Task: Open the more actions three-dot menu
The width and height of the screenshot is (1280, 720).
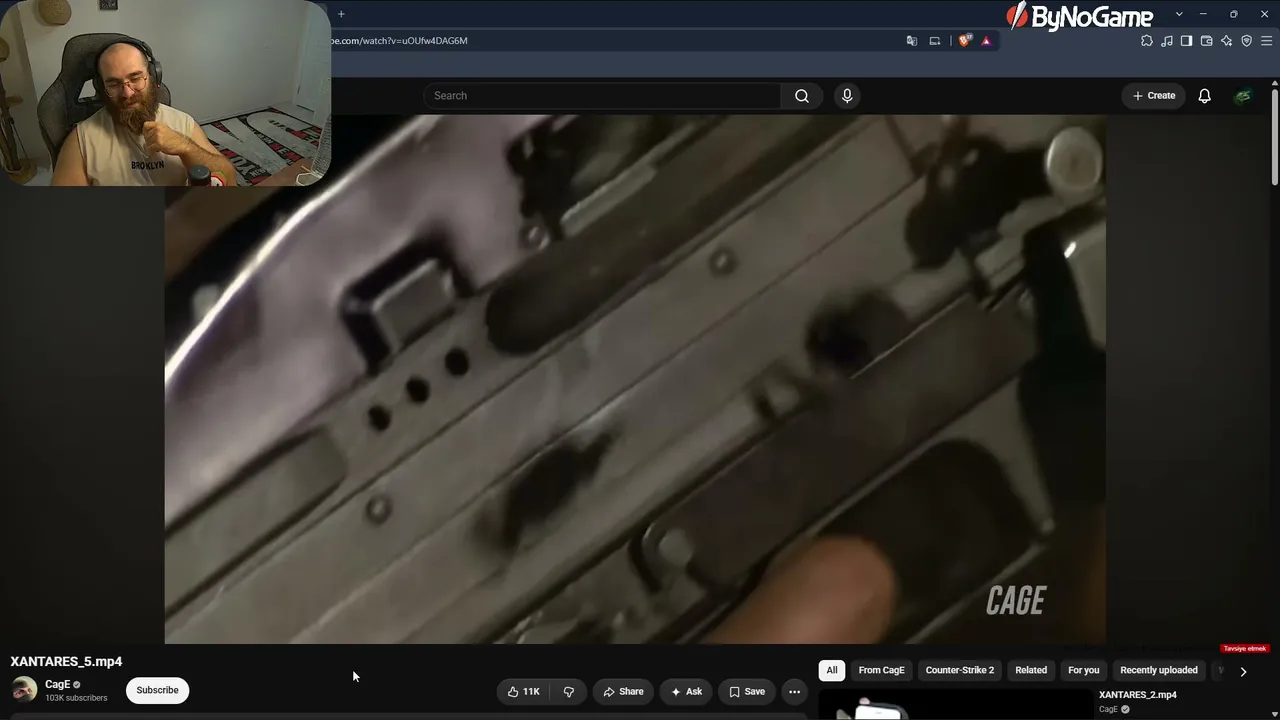Action: (794, 691)
